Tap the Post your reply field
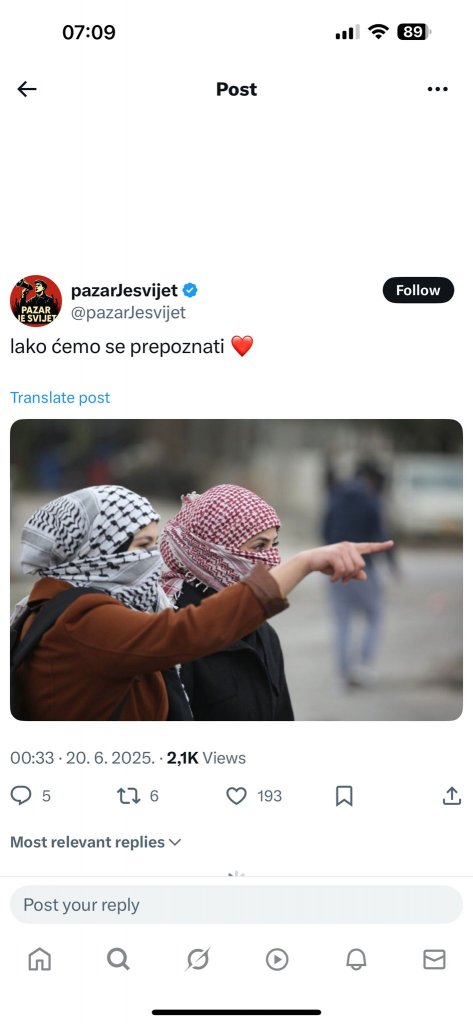 coord(236,904)
